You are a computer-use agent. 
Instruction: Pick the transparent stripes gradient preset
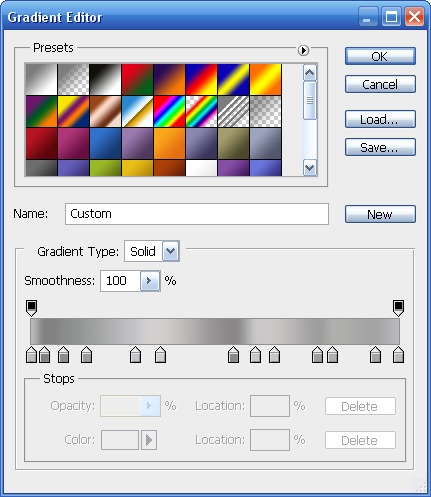pyautogui.click(x=233, y=111)
